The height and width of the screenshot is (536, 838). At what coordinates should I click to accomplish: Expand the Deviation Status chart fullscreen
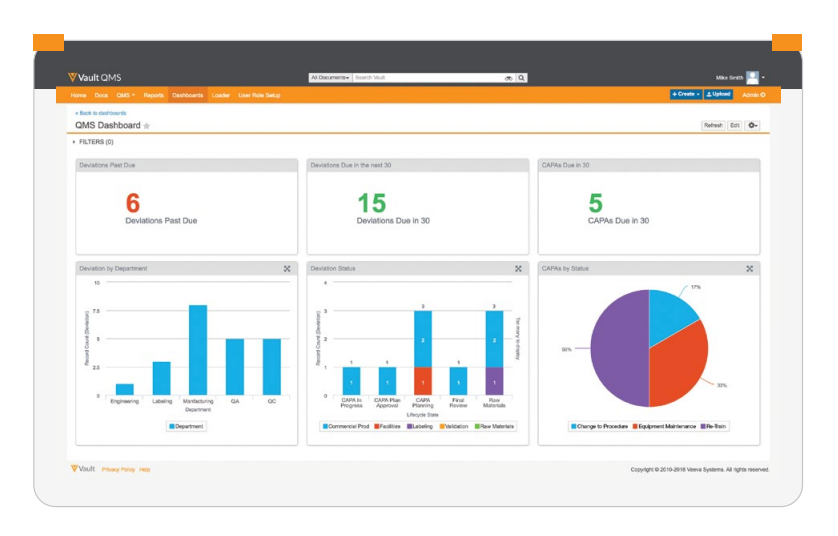click(518, 268)
